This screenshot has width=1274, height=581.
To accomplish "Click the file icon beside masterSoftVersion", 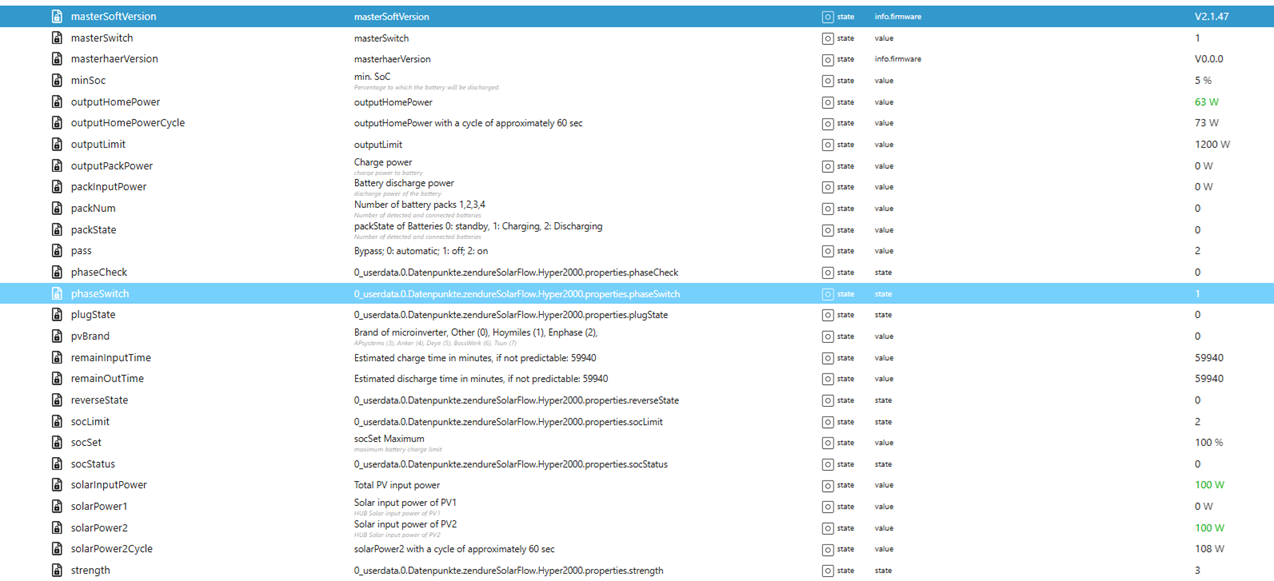I will [x=57, y=17].
